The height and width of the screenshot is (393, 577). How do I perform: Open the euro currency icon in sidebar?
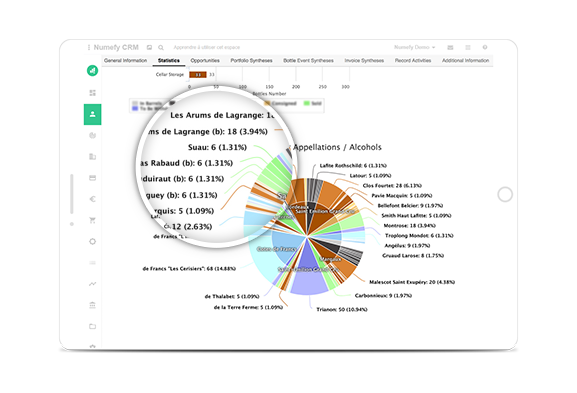pyautogui.click(x=92, y=199)
